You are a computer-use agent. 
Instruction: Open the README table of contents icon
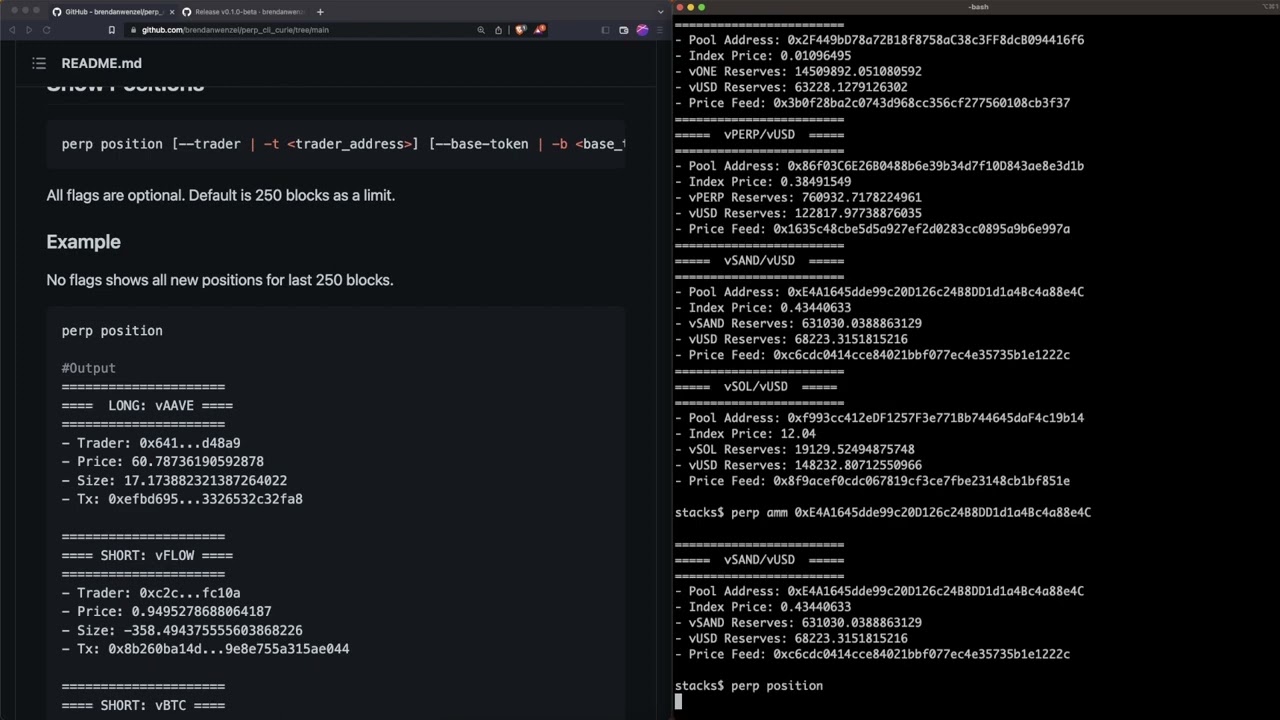[39, 63]
